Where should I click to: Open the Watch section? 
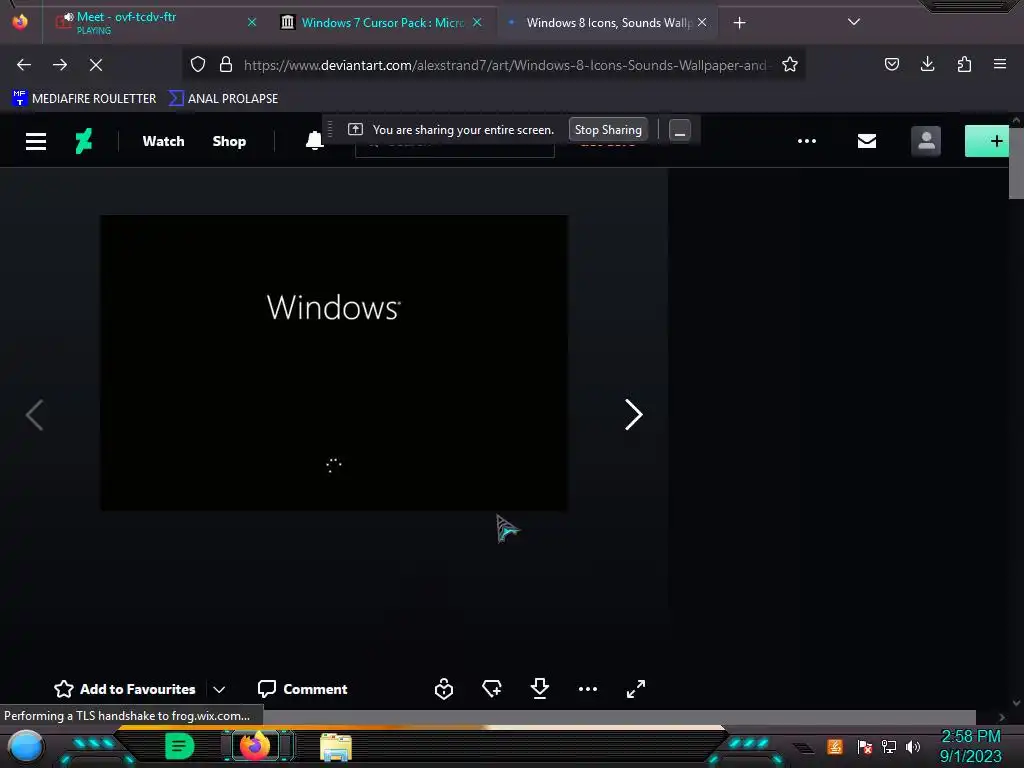(163, 141)
